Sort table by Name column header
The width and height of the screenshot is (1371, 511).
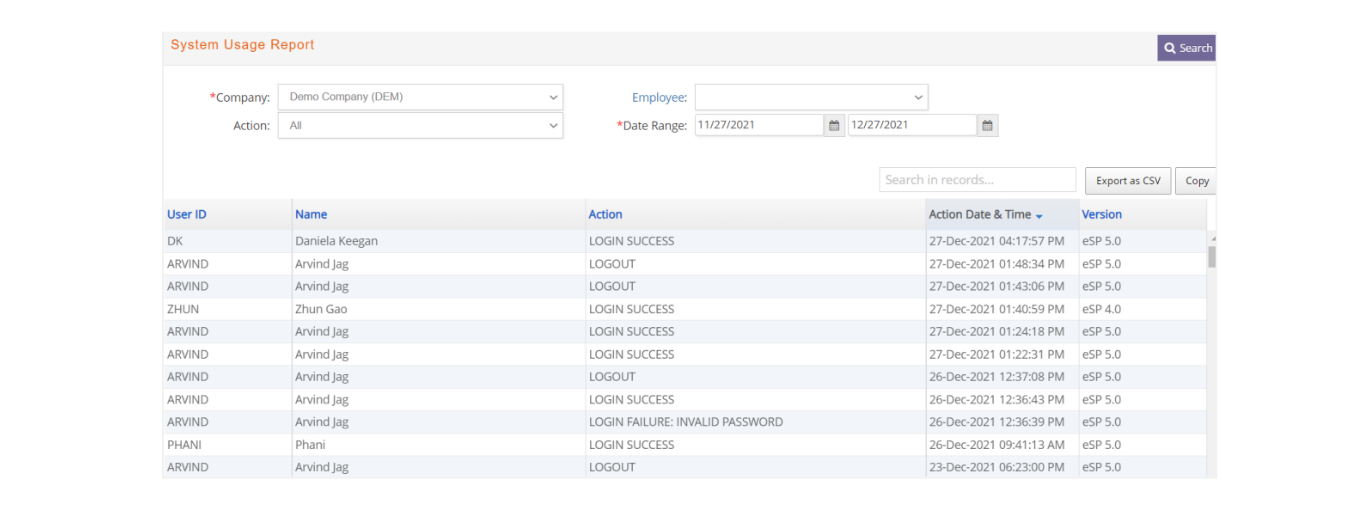pyautogui.click(x=311, y=215)
